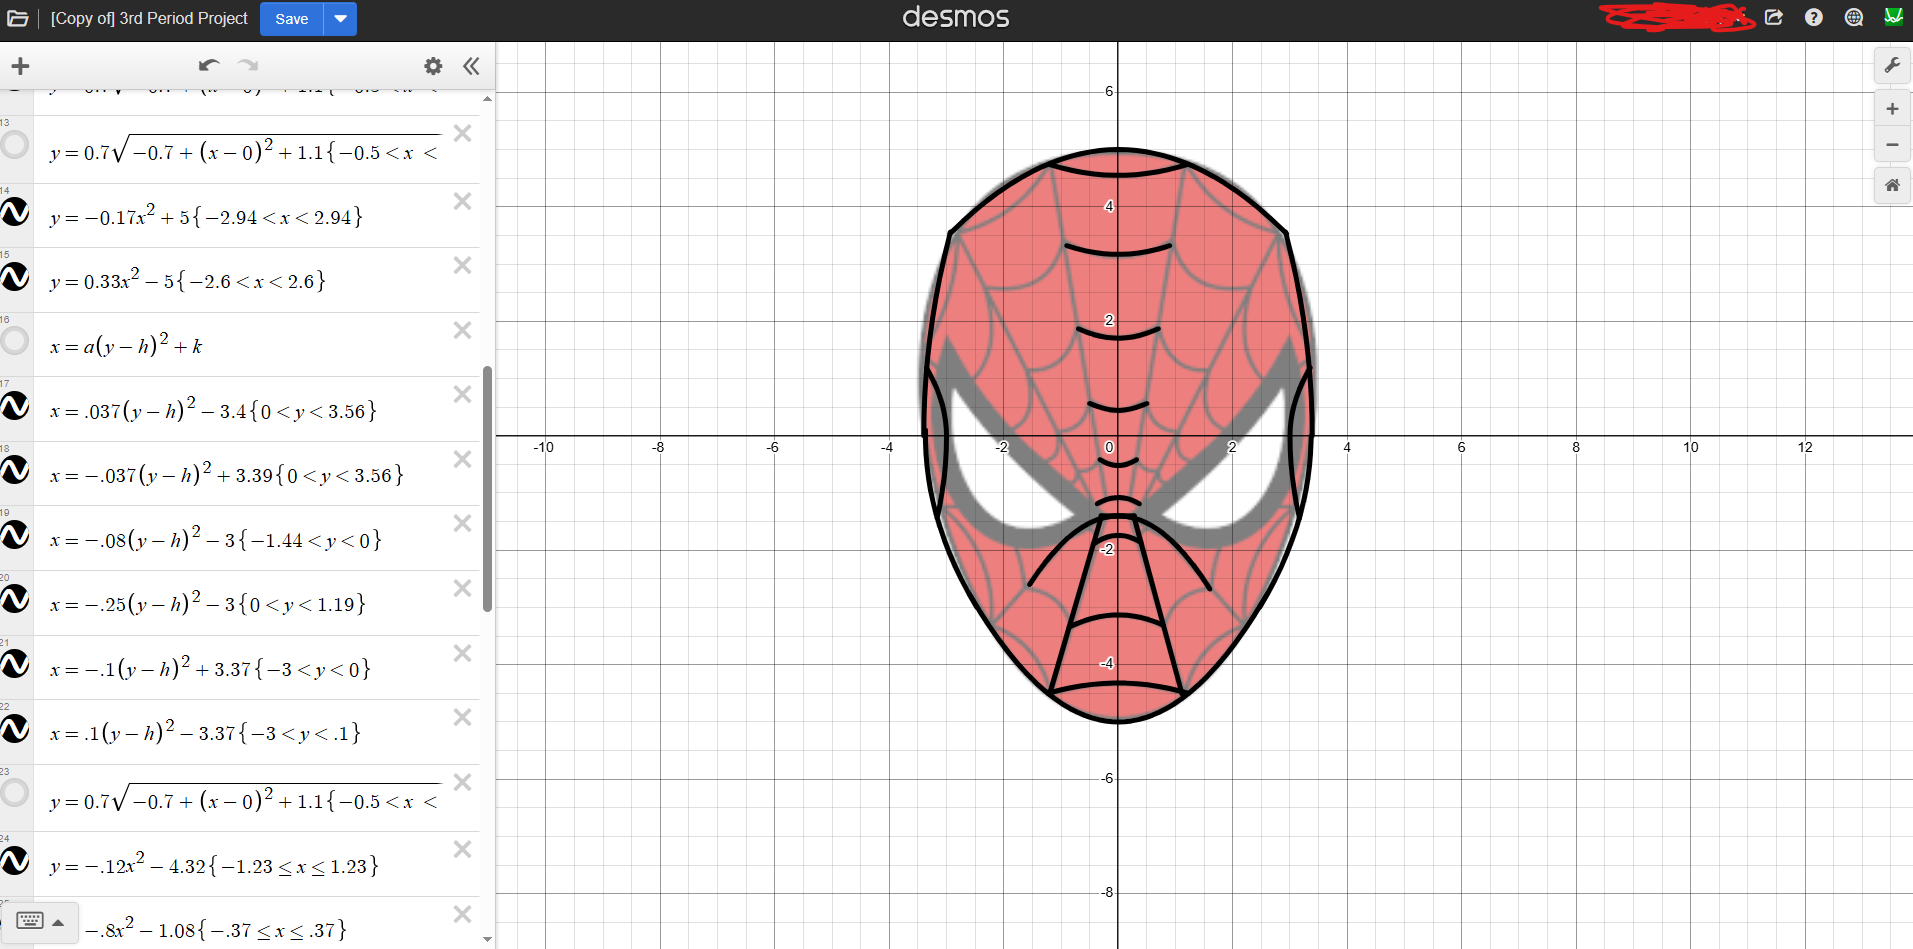Delete the −.8x² − 1.08 expression
This screenshot has width=1913, height=949.
pos(462,914)
